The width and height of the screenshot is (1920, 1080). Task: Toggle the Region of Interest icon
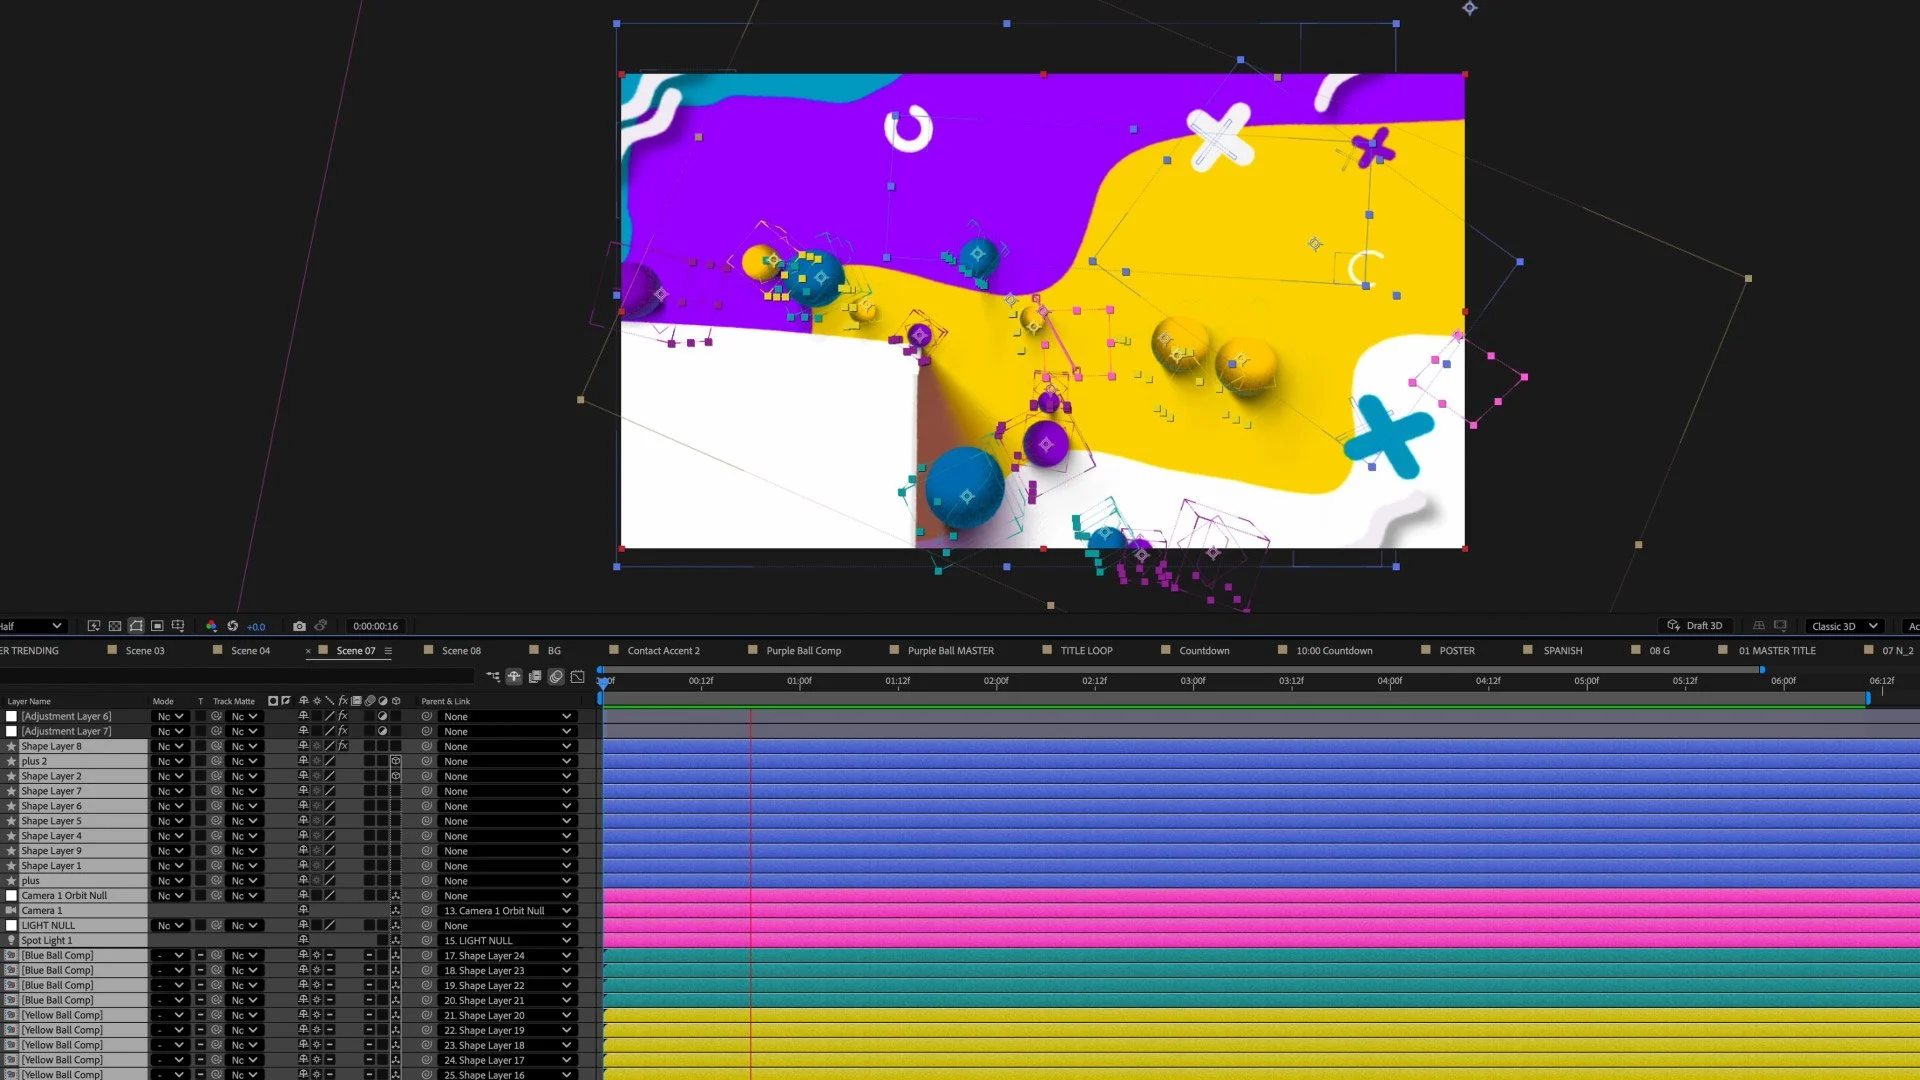point(157,626)
